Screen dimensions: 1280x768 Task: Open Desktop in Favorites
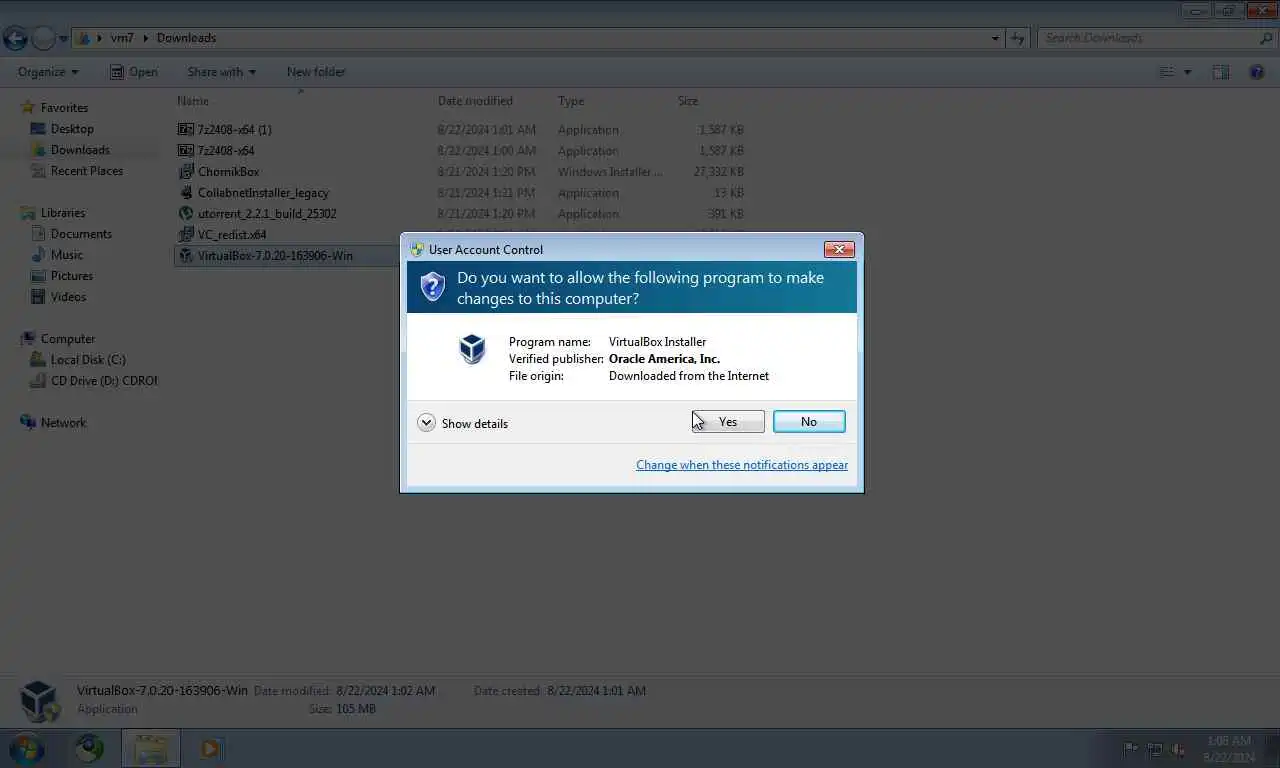[72, 129]
